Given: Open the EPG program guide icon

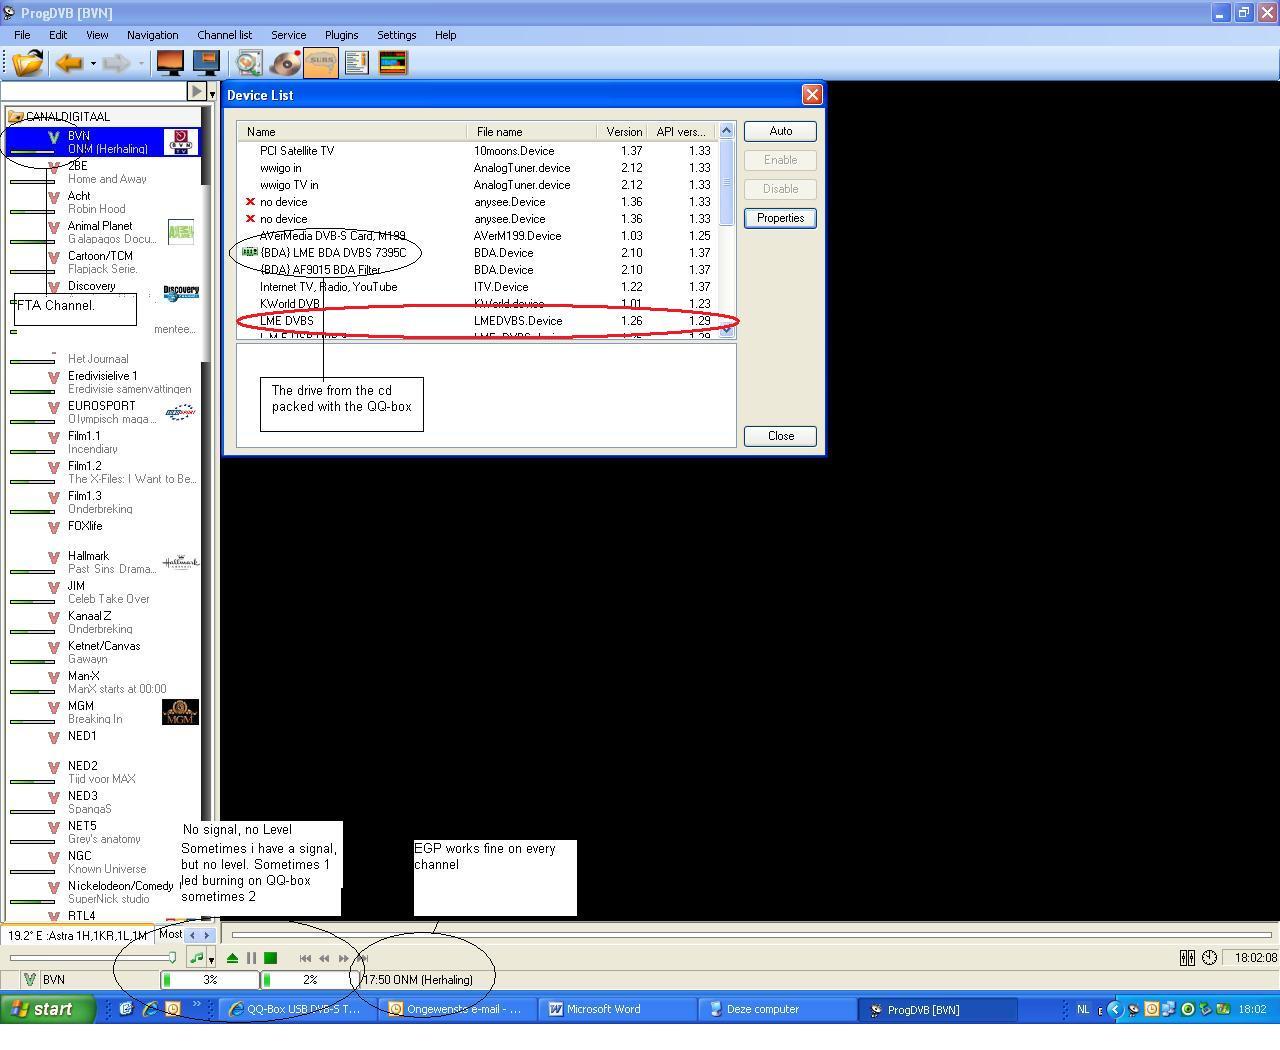Looking at the screenshot, I should pos(393,63).
